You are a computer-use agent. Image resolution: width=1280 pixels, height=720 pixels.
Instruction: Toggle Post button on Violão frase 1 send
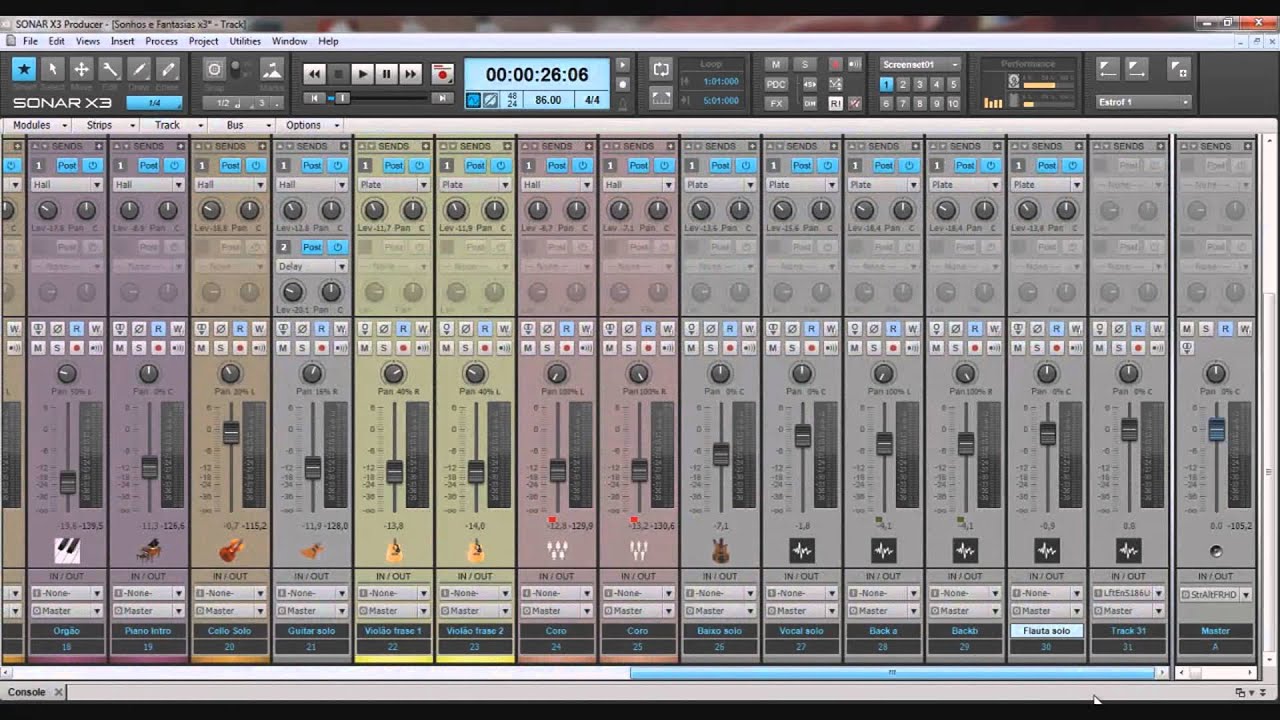pos(394,165)
